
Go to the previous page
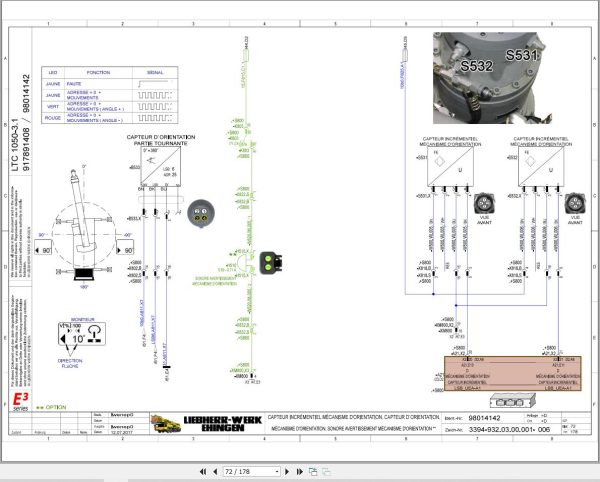pos(215,472)
